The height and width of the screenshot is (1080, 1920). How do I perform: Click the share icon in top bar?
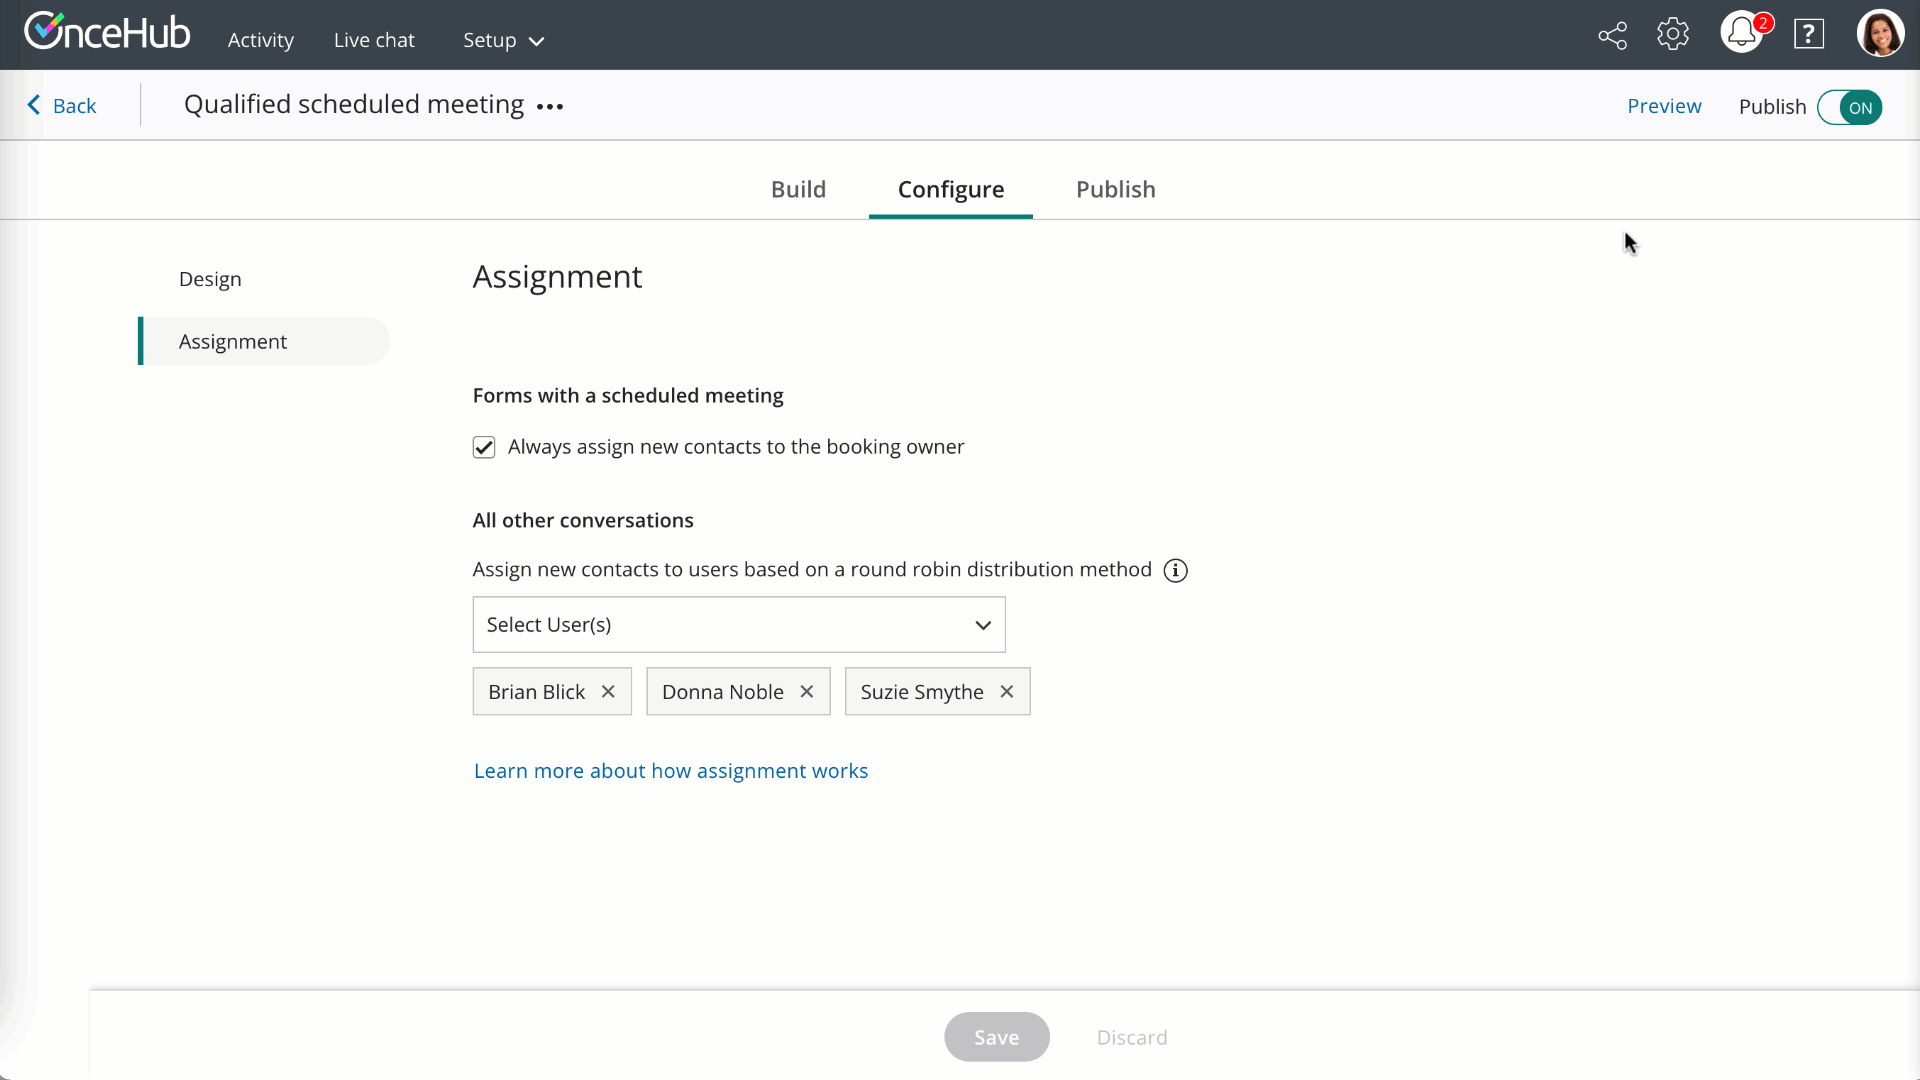1612,36
